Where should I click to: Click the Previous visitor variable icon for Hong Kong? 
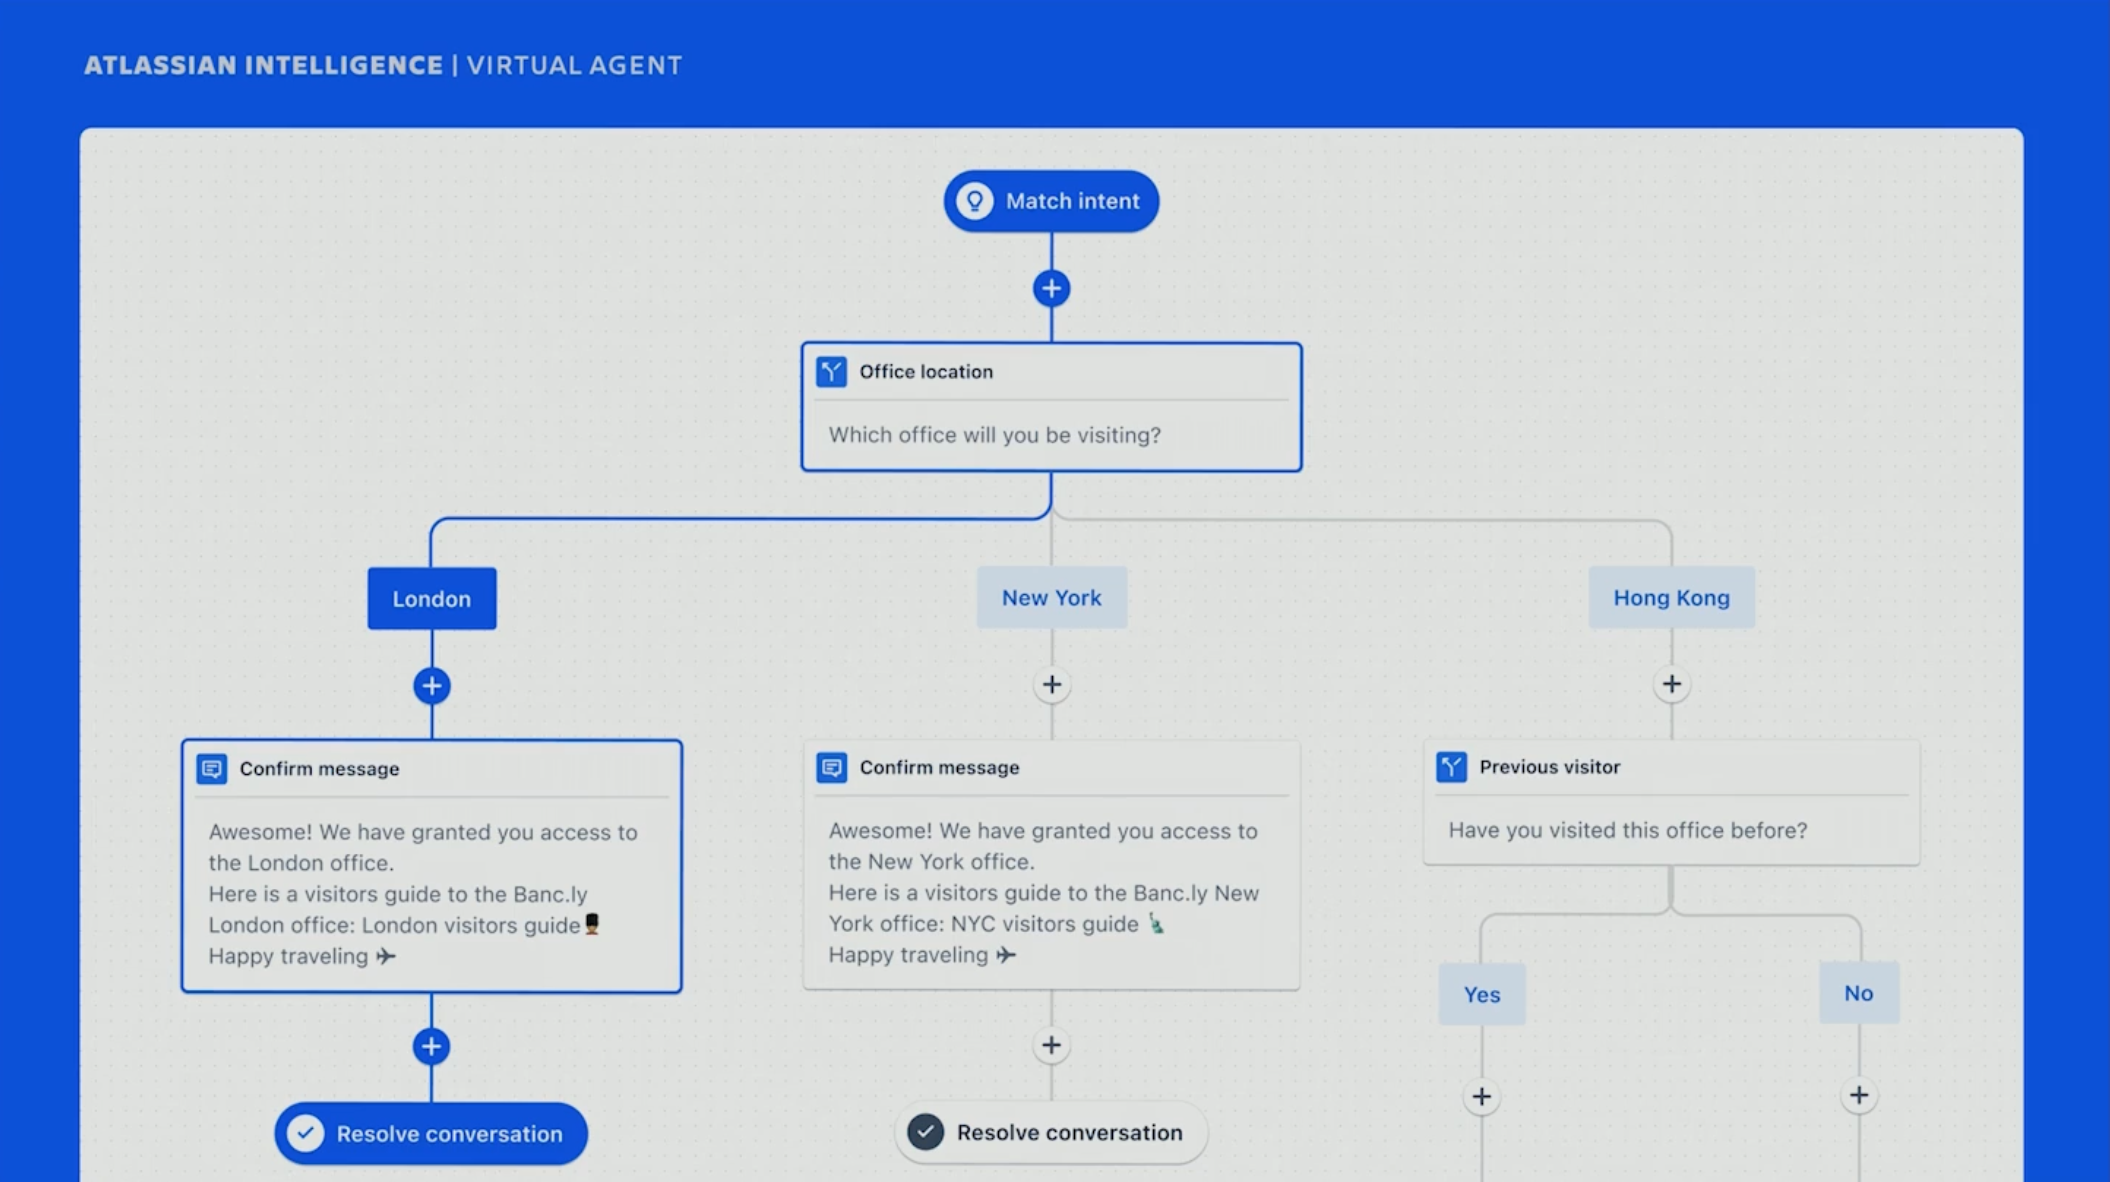point(1451,765)
